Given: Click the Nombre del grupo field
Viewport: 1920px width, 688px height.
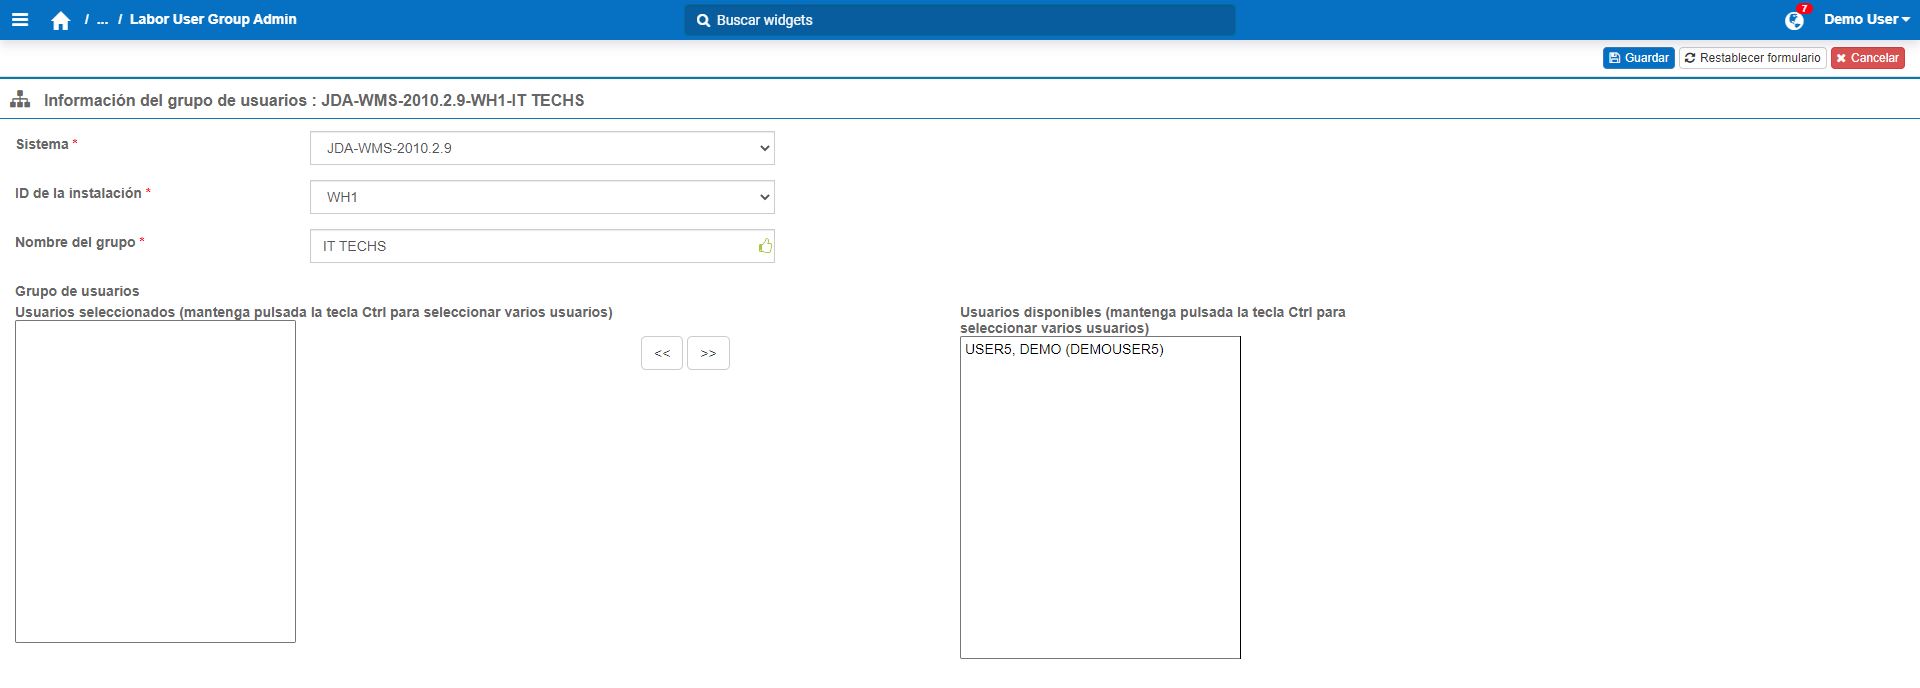Looking at the screenshot, I should pos(535,246).
